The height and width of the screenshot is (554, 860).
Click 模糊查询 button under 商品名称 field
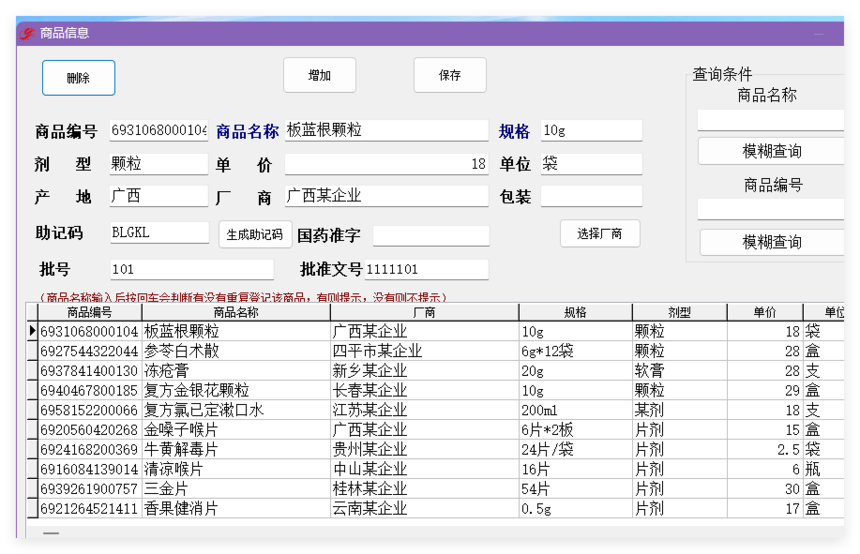click(771, 151)
